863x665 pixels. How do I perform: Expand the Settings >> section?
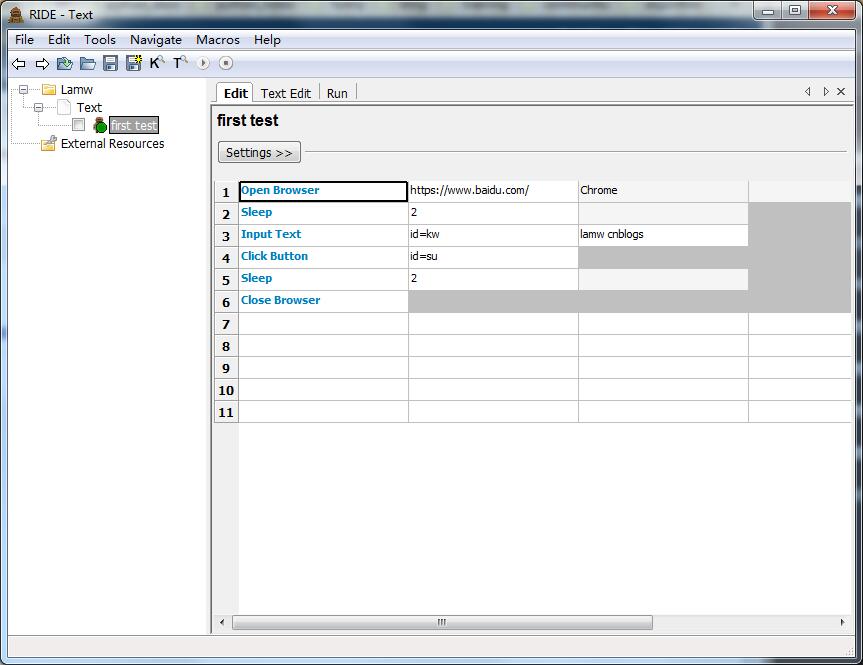pos(259,152)
